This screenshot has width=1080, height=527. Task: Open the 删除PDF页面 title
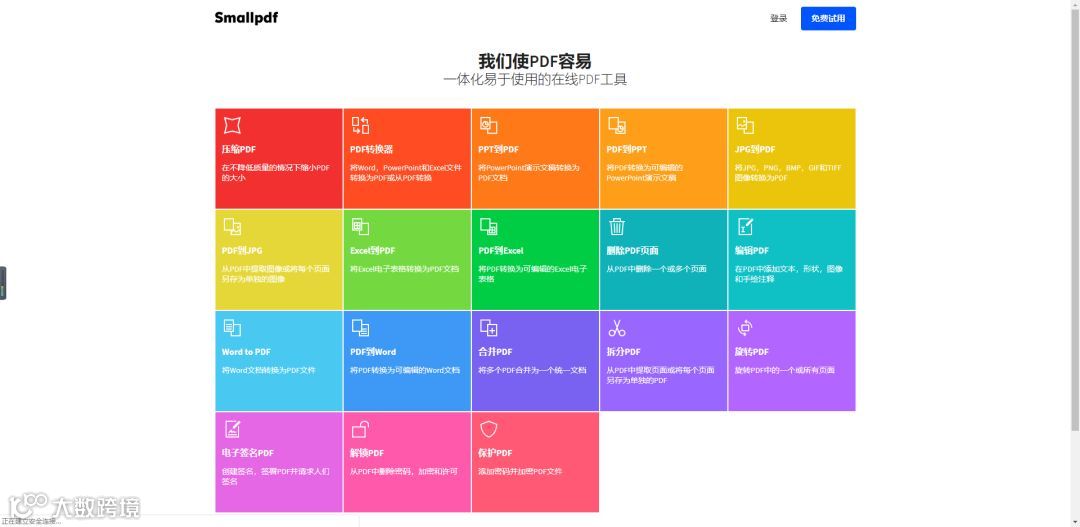632,251
